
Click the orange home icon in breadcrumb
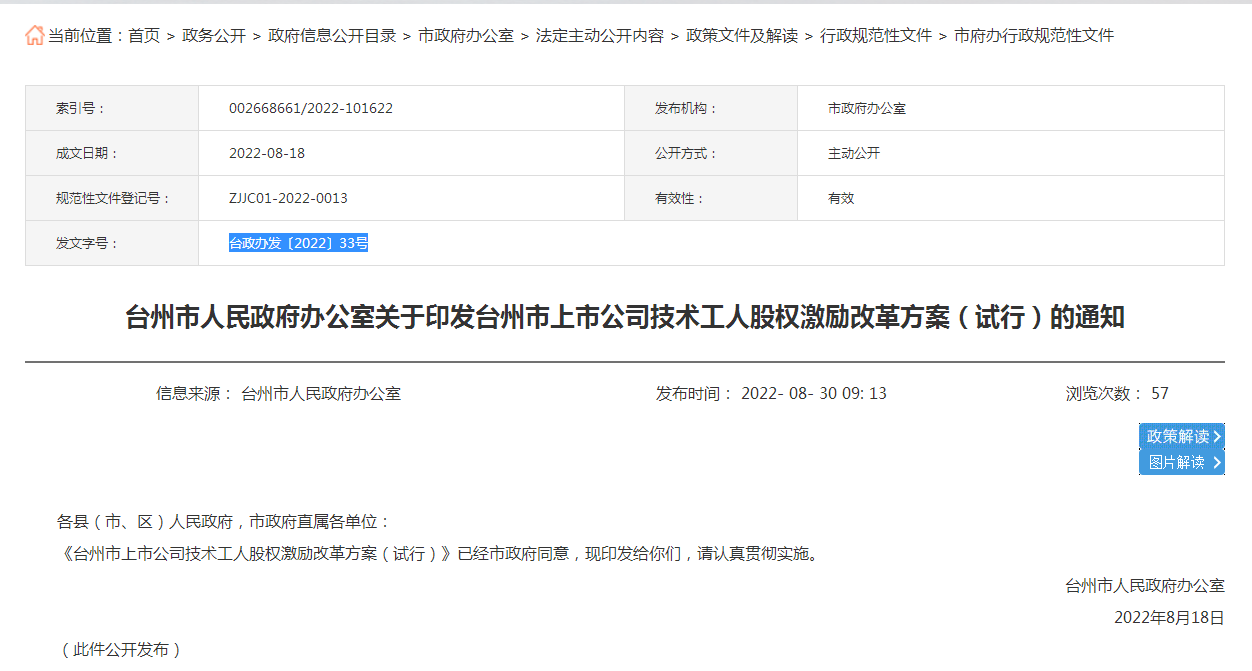(x=35, y=36)
